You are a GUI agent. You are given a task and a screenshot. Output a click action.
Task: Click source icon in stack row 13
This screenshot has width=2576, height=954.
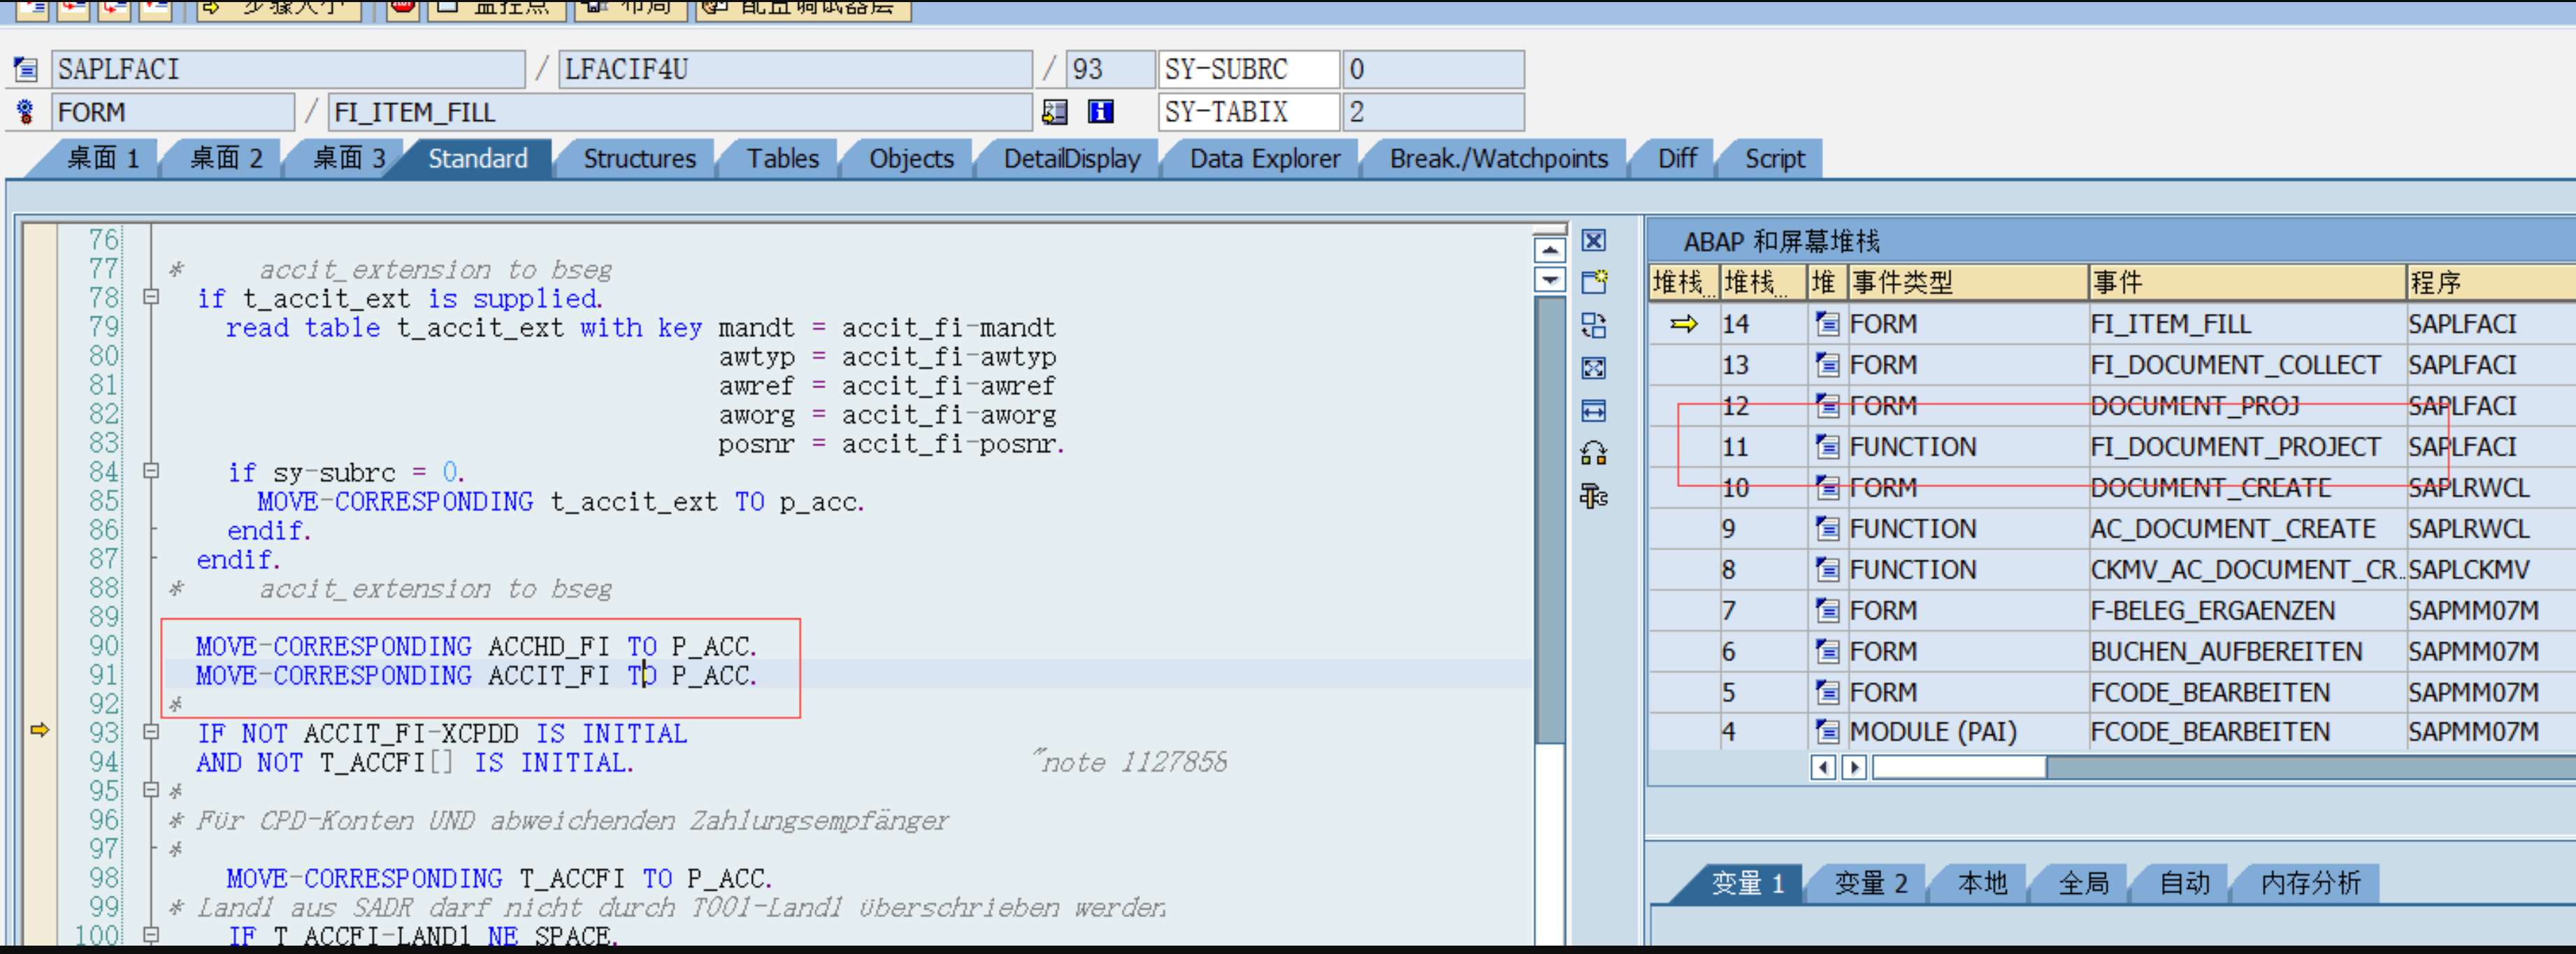1827,365
